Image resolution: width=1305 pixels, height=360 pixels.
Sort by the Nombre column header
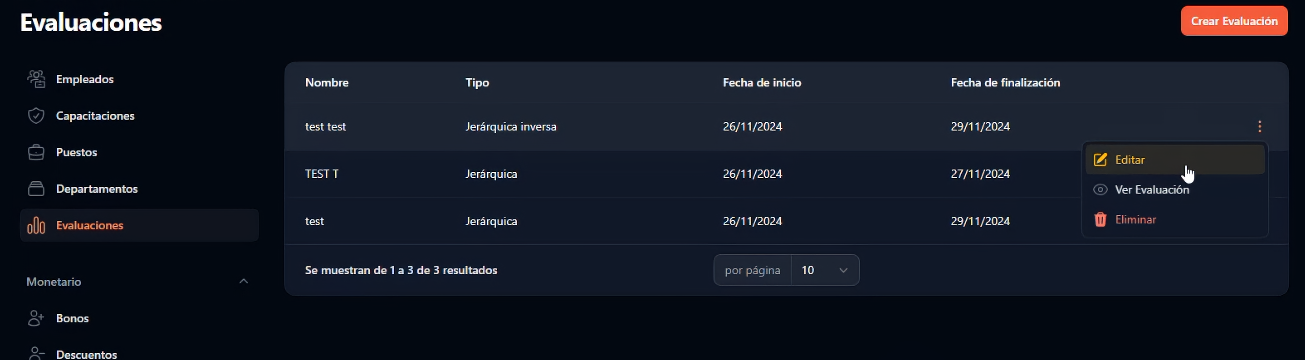point(327,83)
